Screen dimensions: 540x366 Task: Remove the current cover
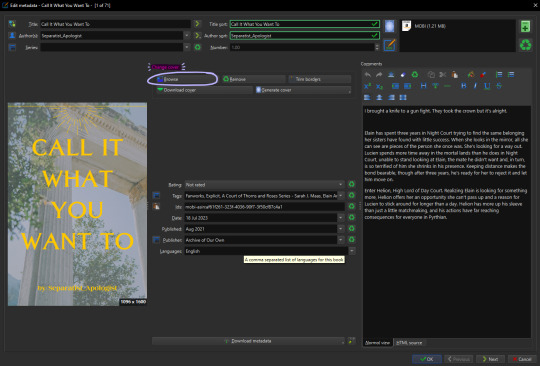coord(253,79)
